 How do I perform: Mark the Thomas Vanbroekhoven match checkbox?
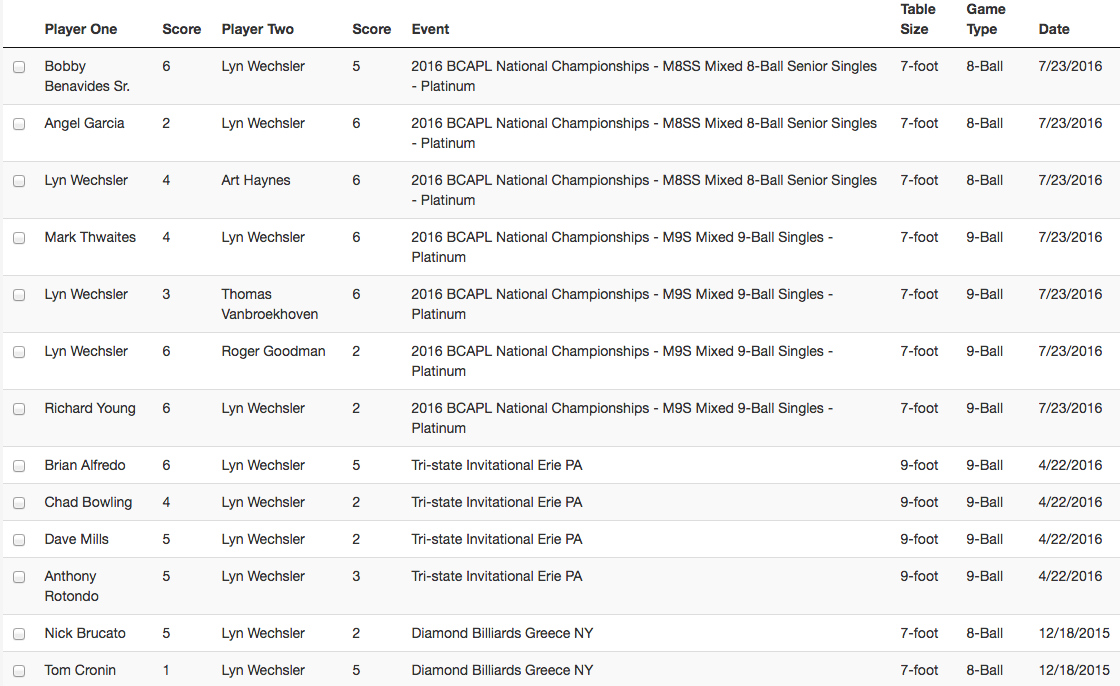[x=19, y=295]
